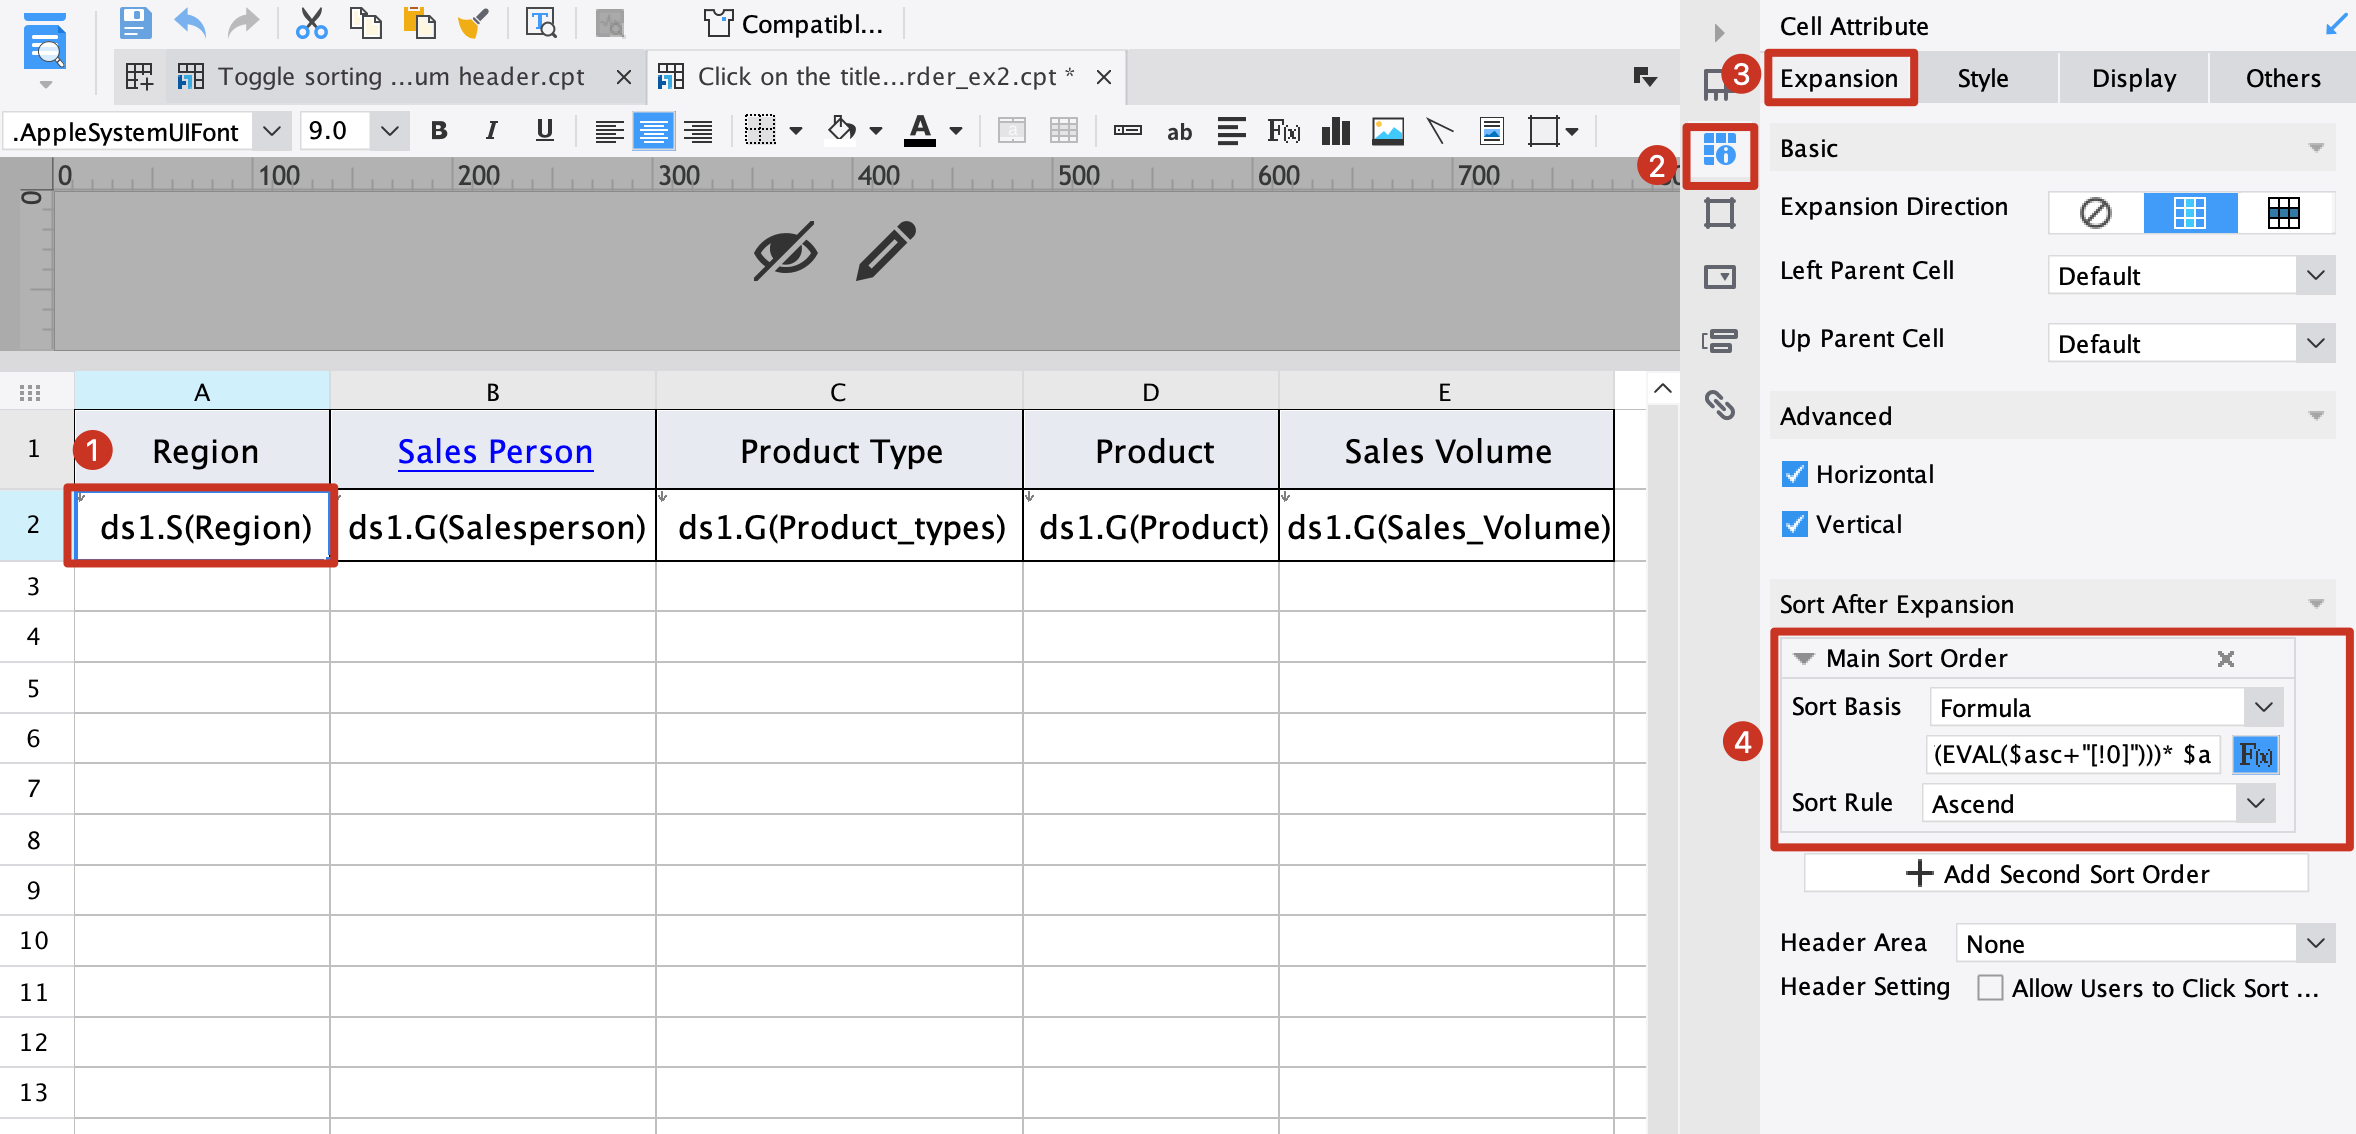Image resolution: width=2356 pixels, height=1134 pixels.
Task: Insert an image using the picture icon
Action: pos(1388,131)
